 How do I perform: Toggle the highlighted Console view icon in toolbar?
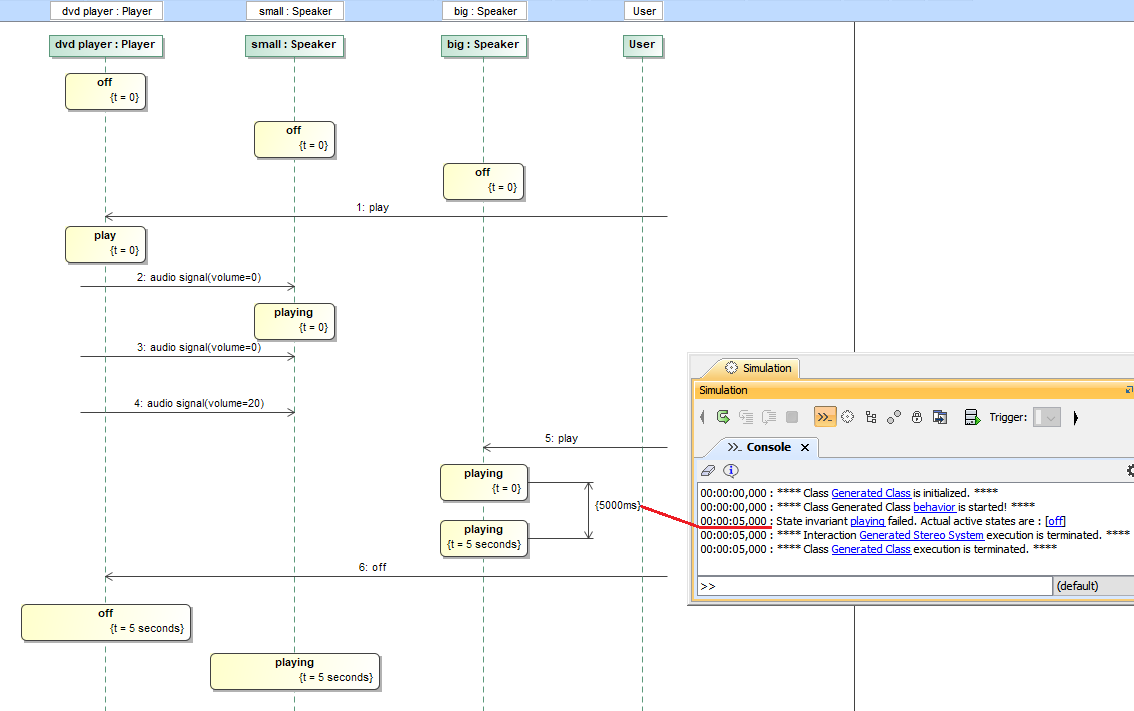[825, 417]
